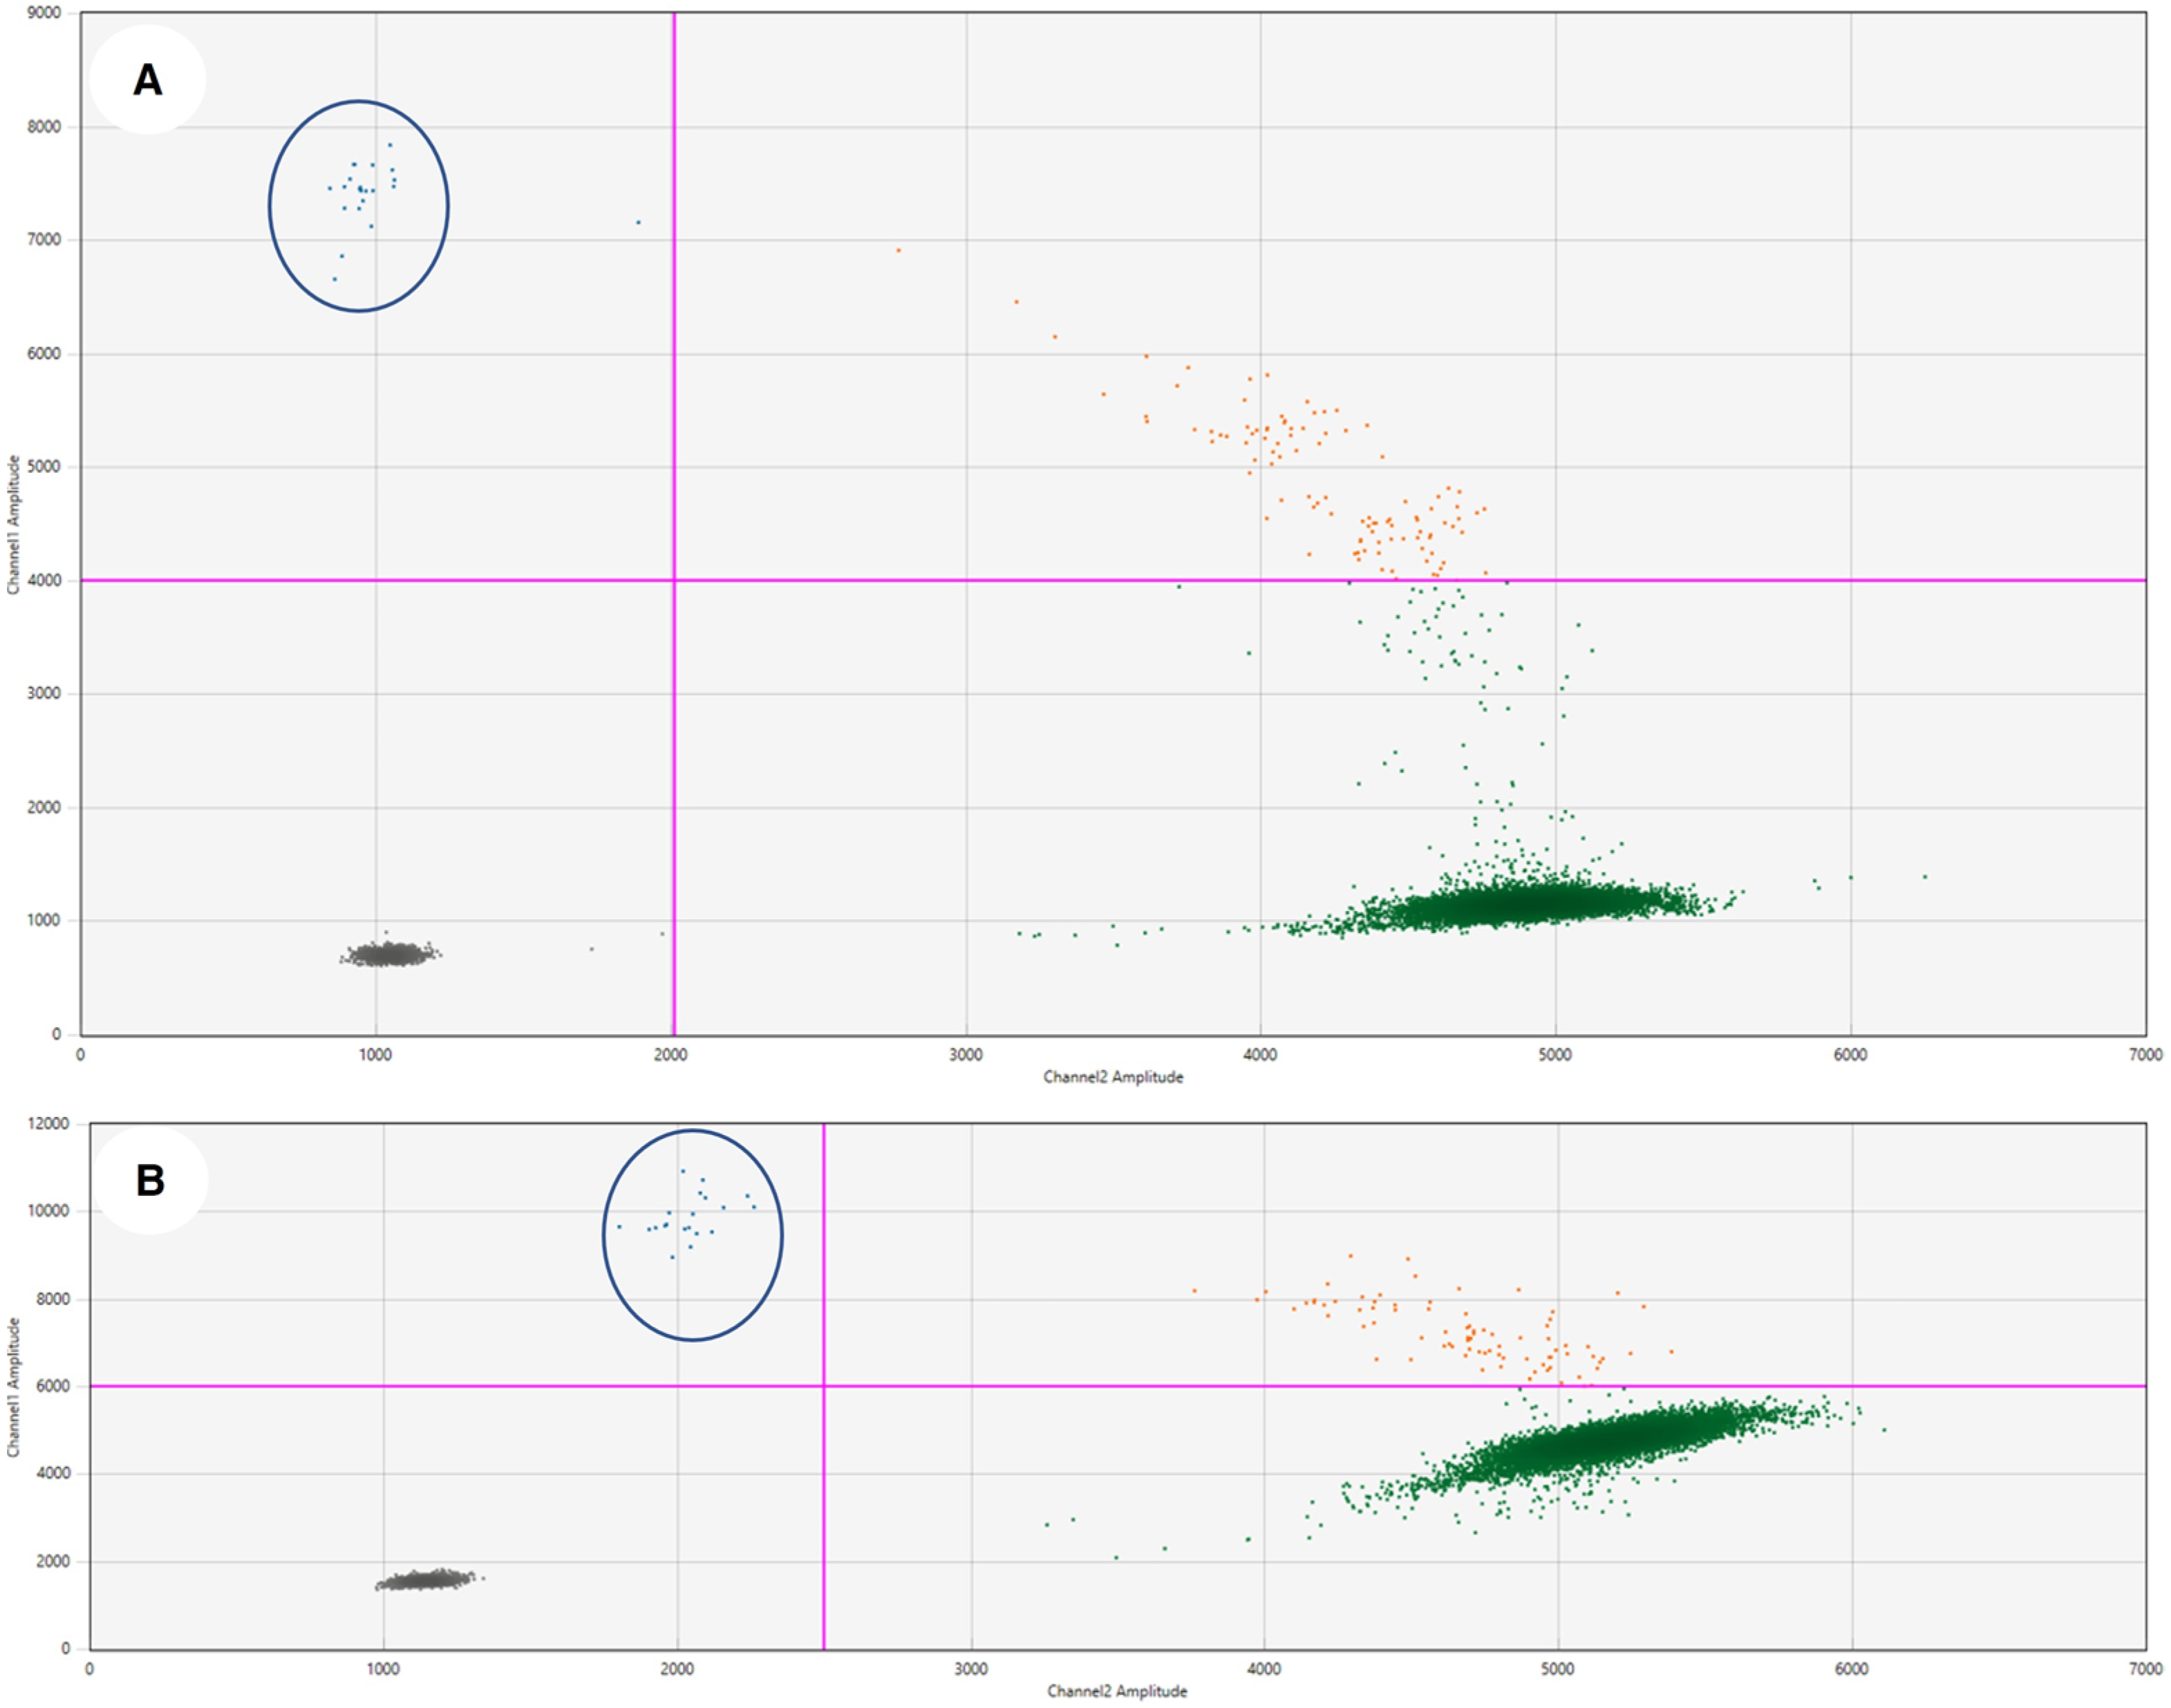Click the 12000 tick label on plot B
The height and width of the screenshot is (1708, 2171).
[x=48, y=1124]
